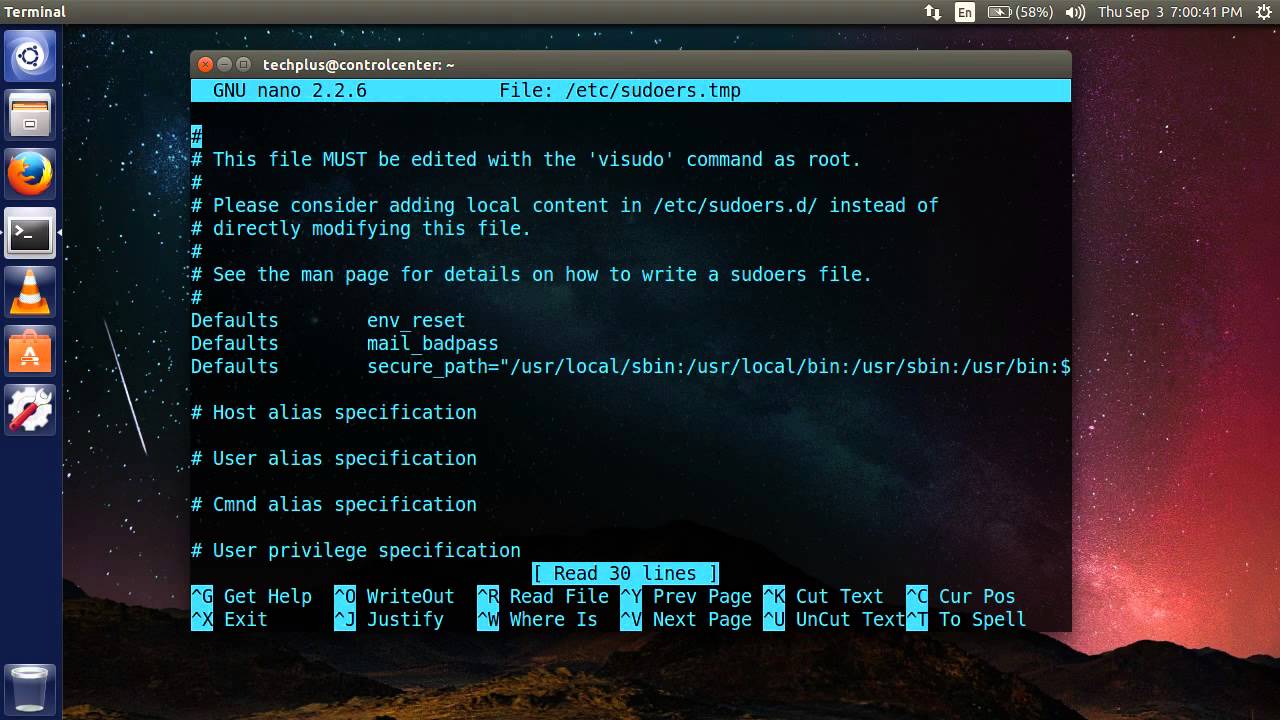Click the 'See the man page' comment line
The height and width of the screenshot is (720, 1280).
pyautogui.click(x=532, y=275)
